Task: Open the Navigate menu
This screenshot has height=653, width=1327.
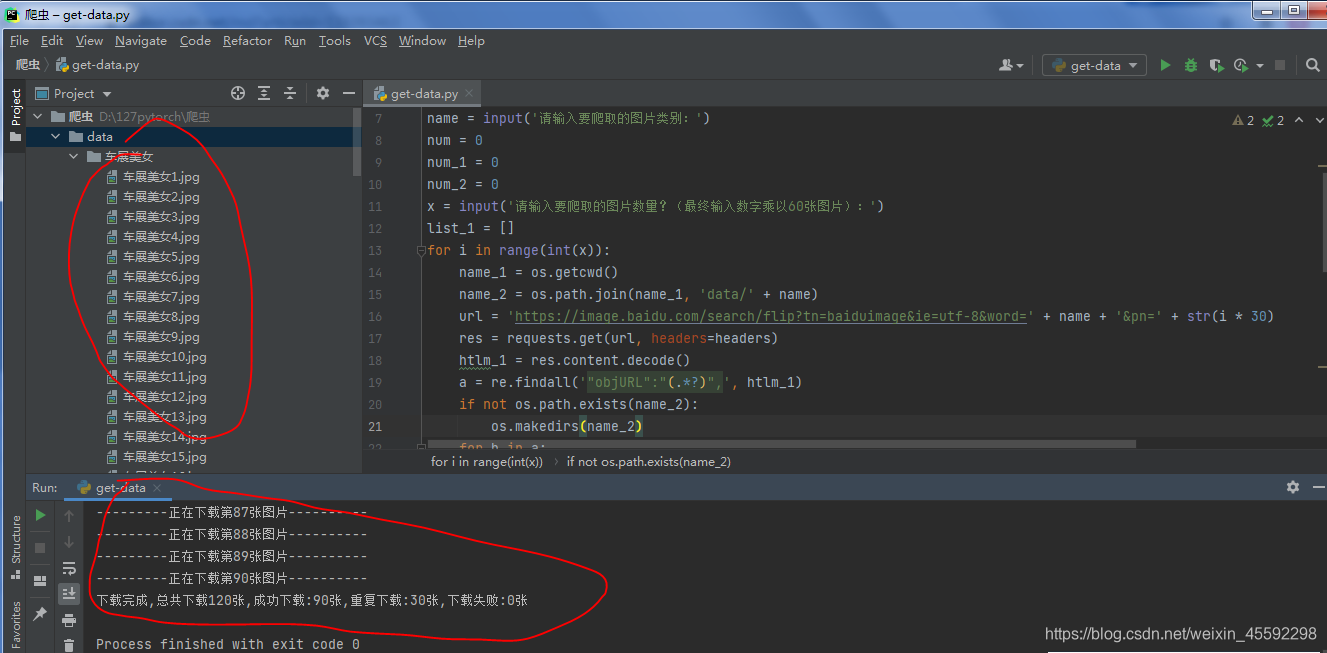Action: click(141, 41)
